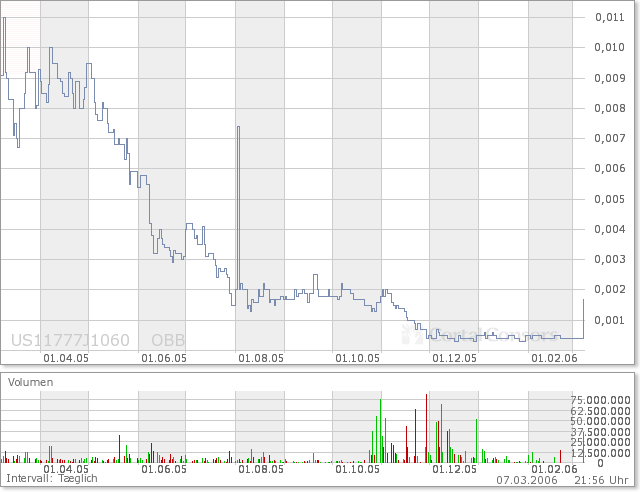Click the 75.000.000 volume axis label

[600, 400]
